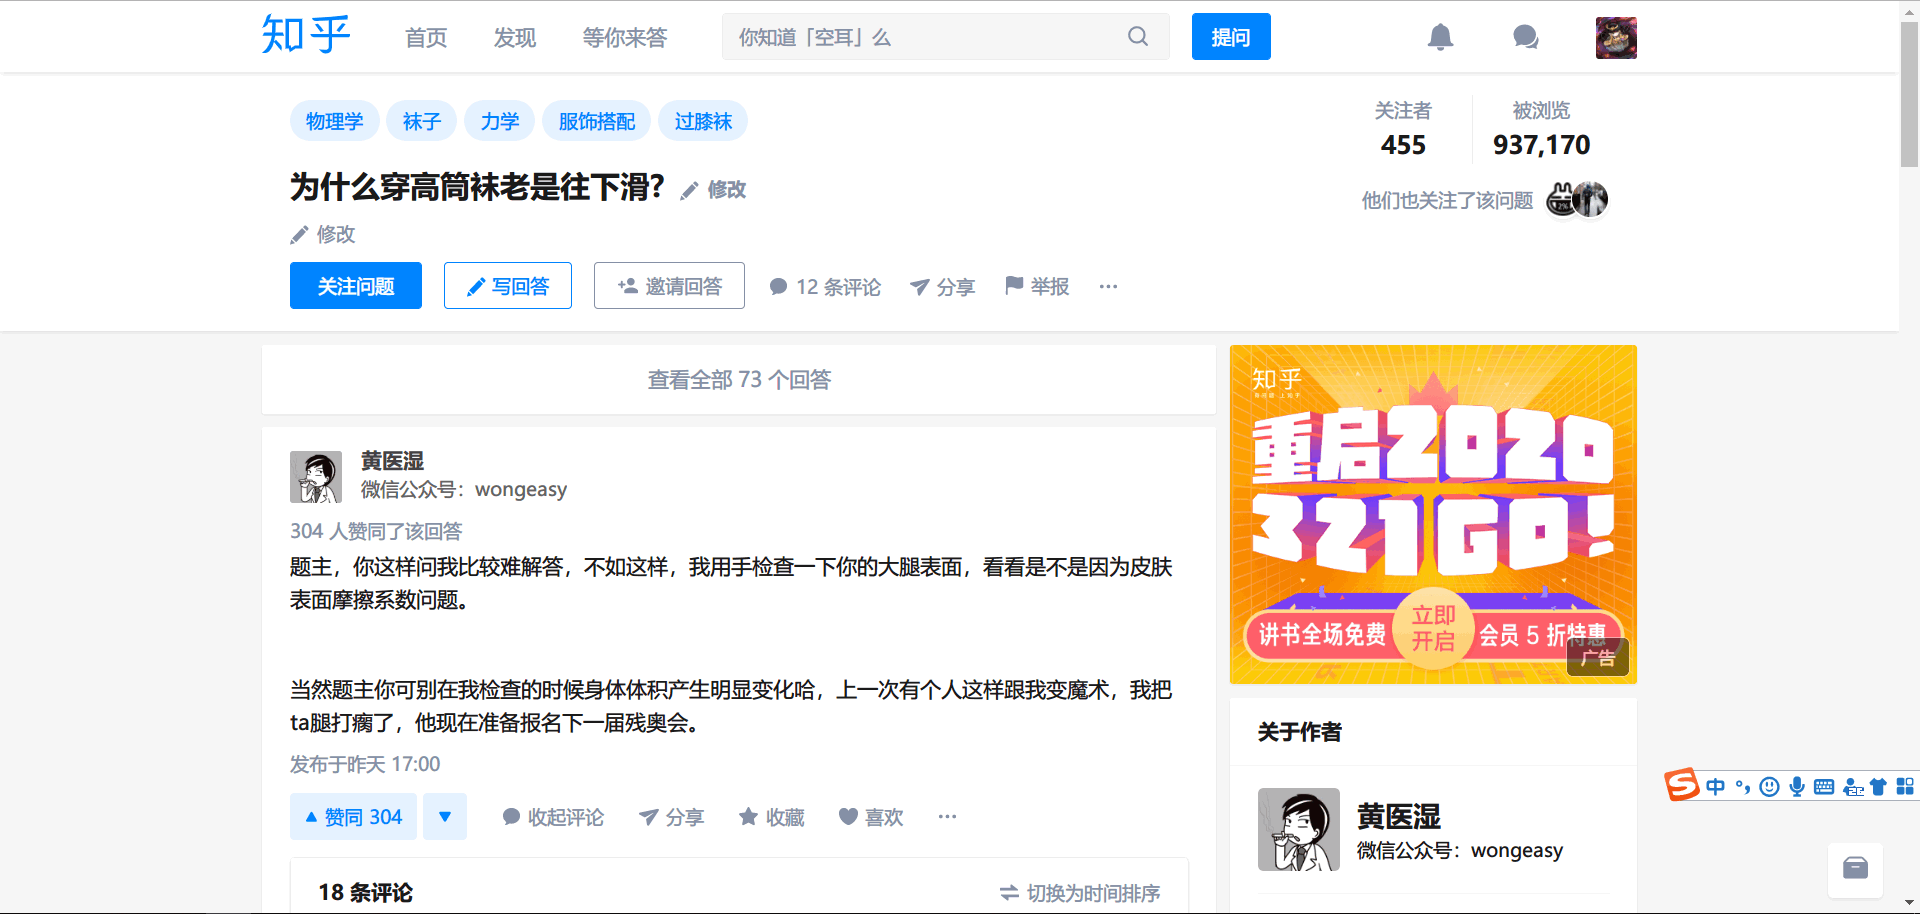Click the notification bell icon
Viewport: 1920px width, 914px height.
click(1440, 38)
